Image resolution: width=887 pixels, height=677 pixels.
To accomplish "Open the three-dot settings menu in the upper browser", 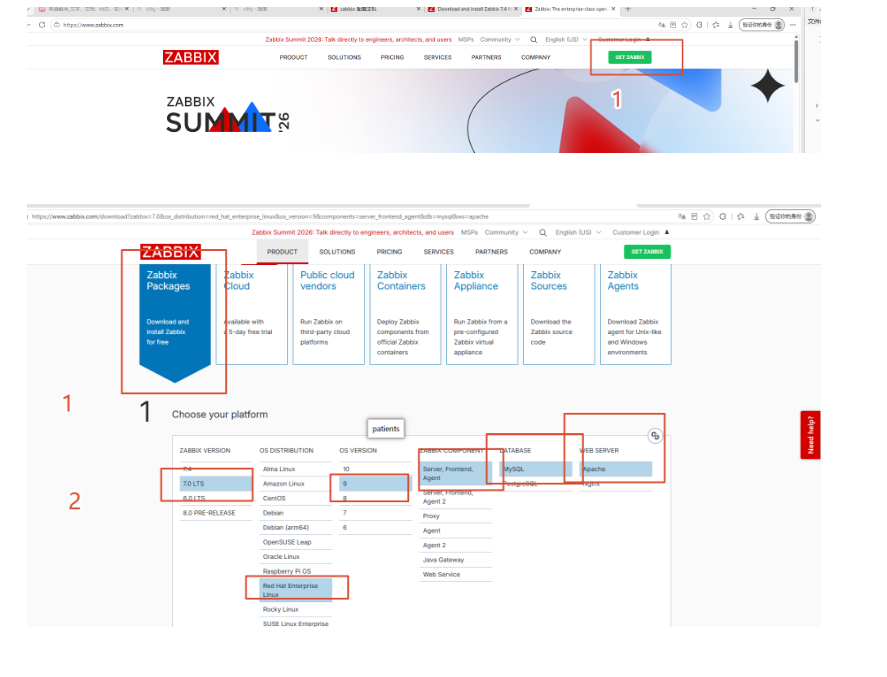I will (793, 25).
